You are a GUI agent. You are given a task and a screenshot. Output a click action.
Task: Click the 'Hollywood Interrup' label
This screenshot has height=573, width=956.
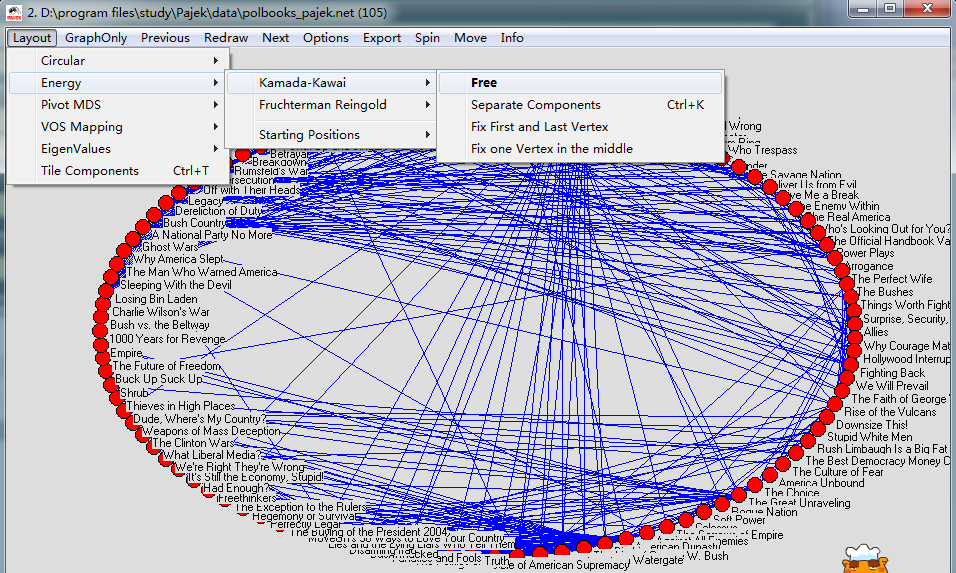(906, 359)
